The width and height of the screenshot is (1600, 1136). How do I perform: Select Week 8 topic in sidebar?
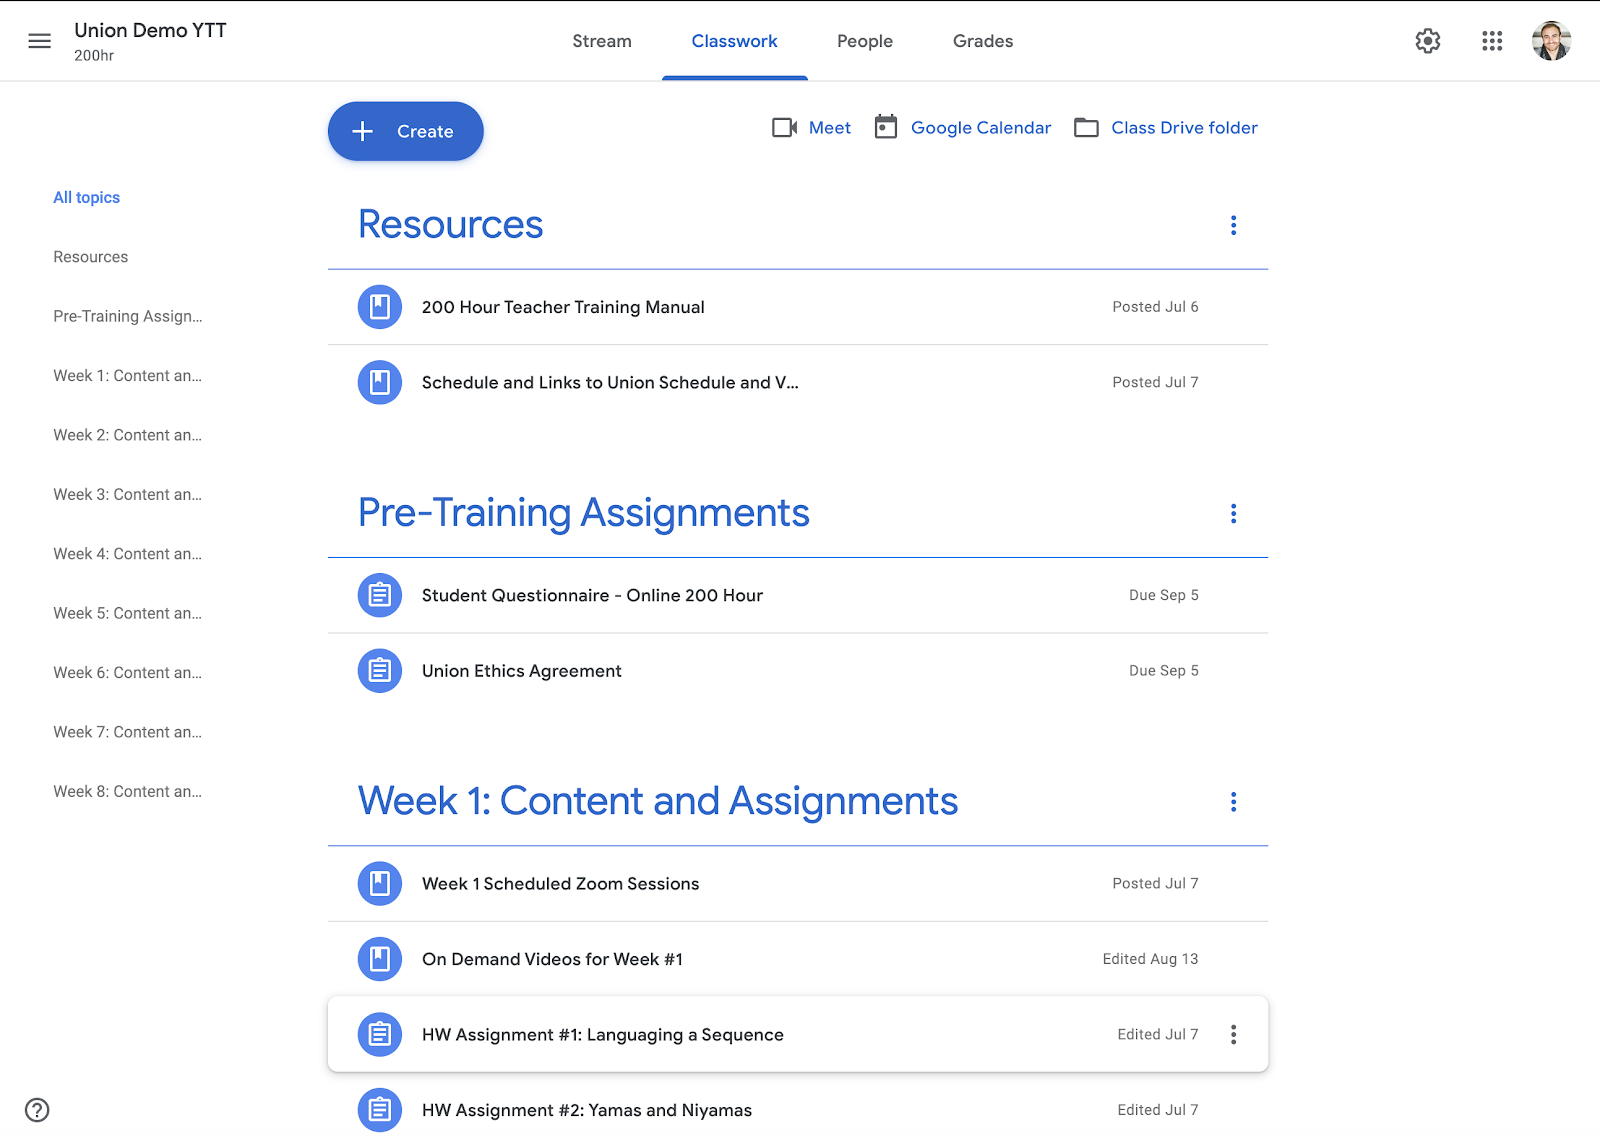(x=128, y=791)
